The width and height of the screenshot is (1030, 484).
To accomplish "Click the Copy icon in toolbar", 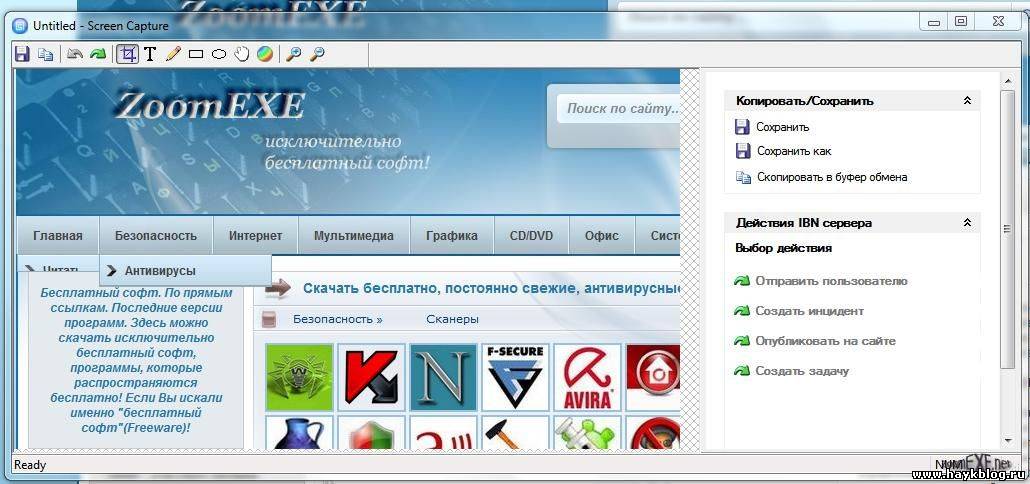I will (x=45, y=55).
